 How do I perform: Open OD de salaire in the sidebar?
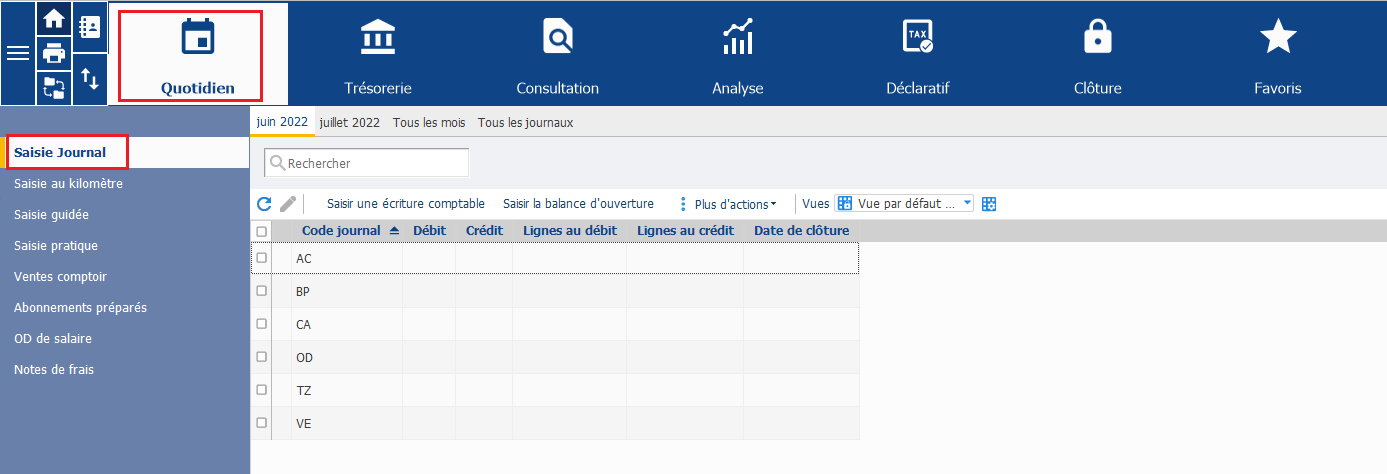pos(125,339)
